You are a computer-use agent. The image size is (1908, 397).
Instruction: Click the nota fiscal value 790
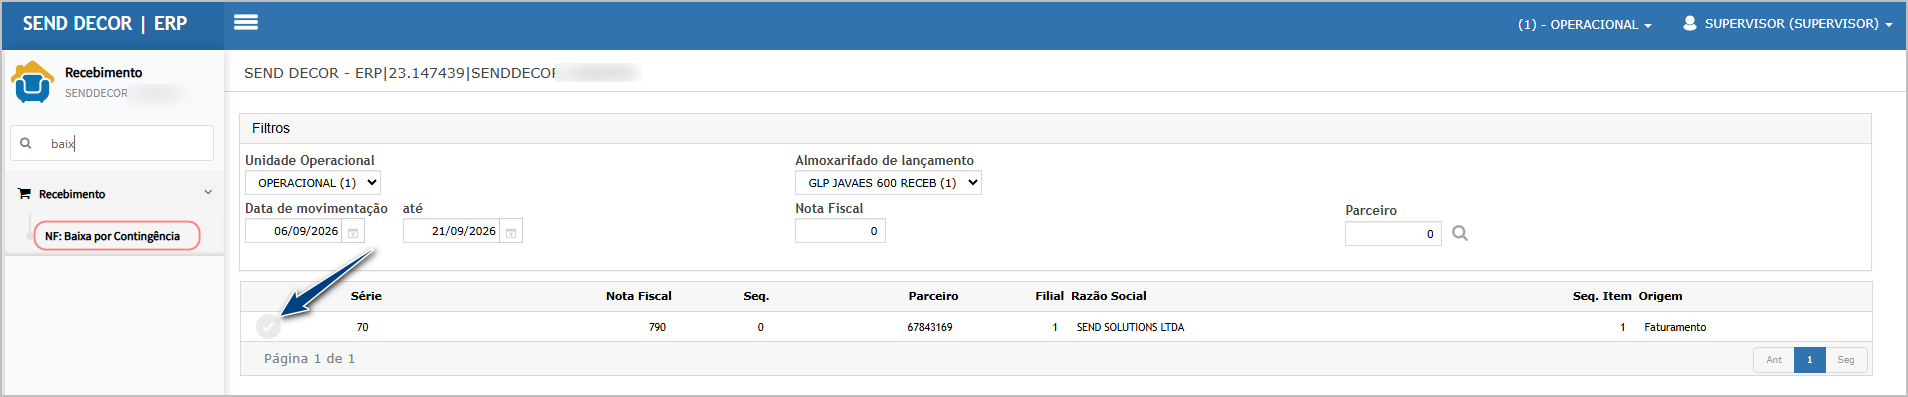tap(657, 327)
